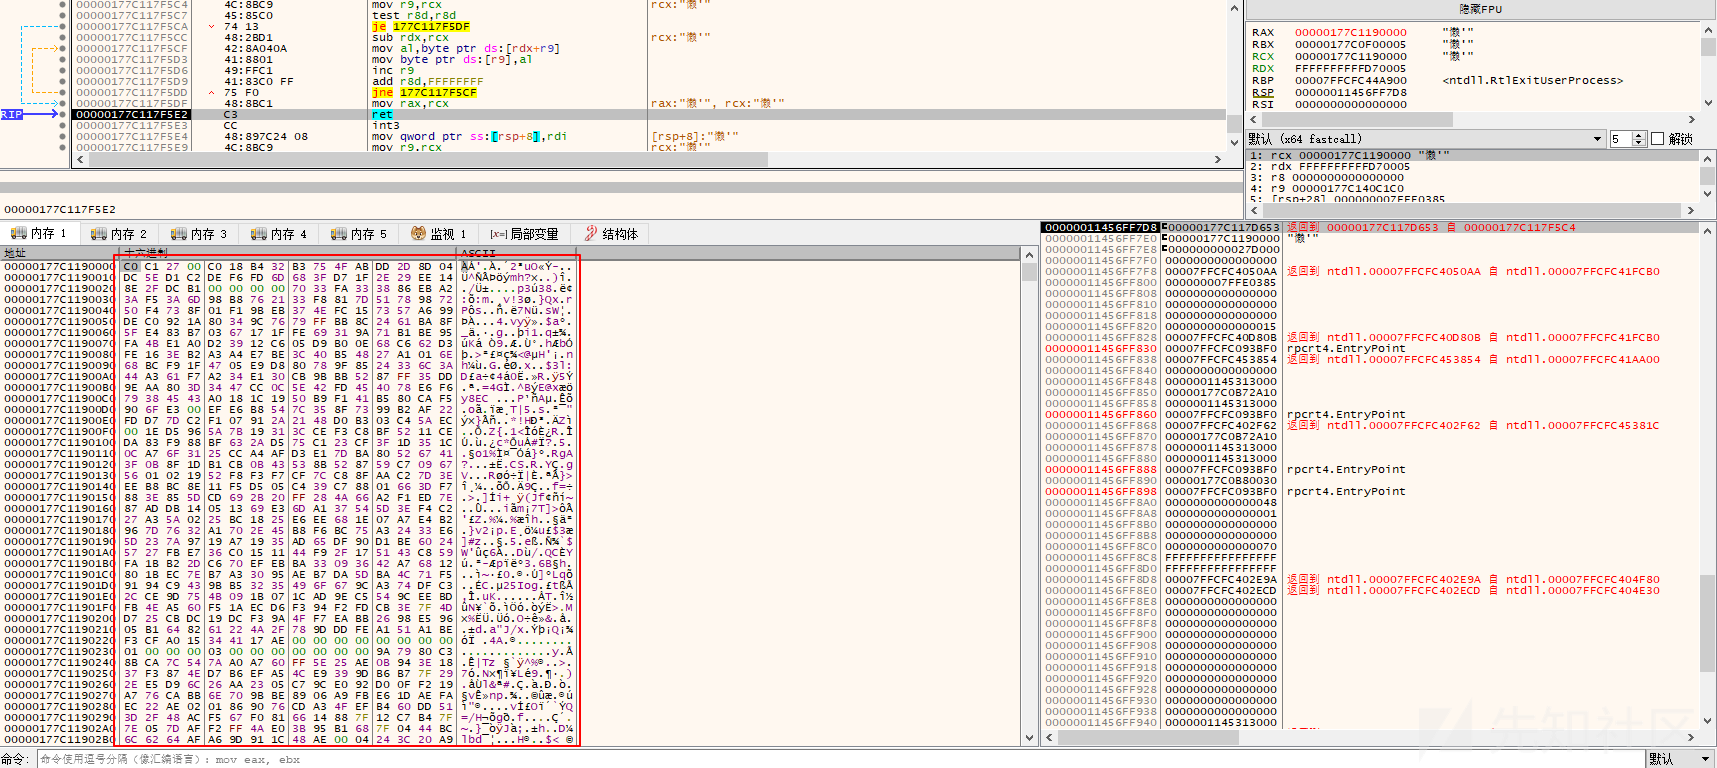
Task: Click the dump panel scrollbar down arrow
Action: [x=1029, y=738]
